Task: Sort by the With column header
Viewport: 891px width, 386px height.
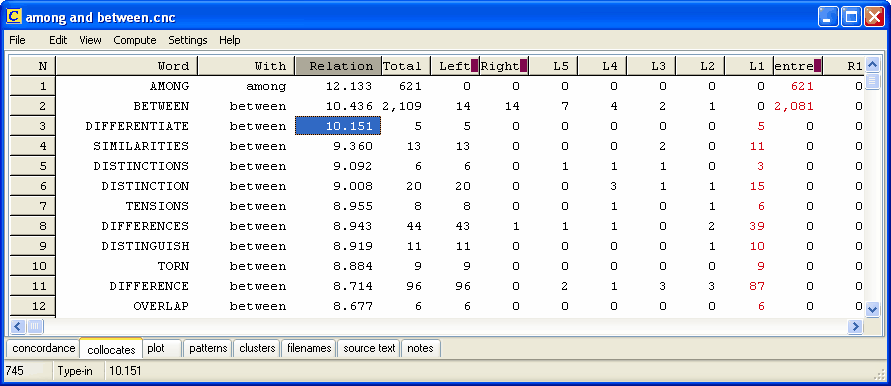Action: (x=246, y=66)
